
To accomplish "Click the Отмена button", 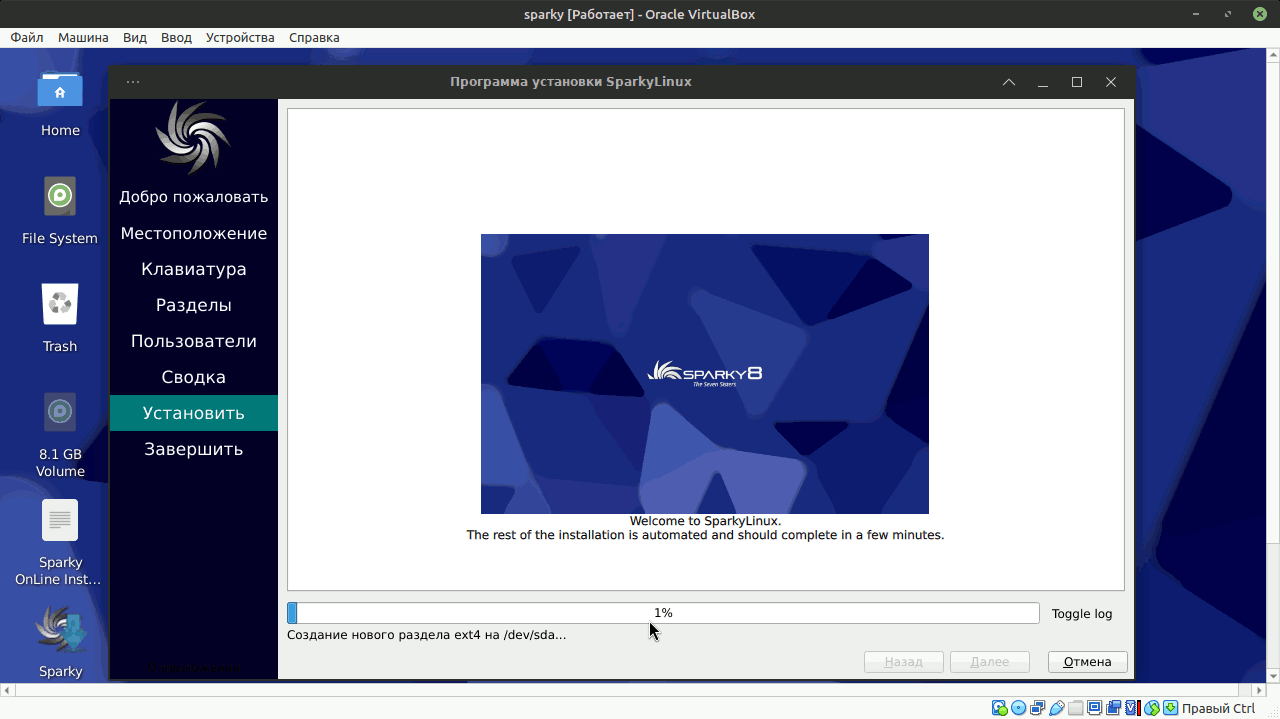I will (1088, 662).
